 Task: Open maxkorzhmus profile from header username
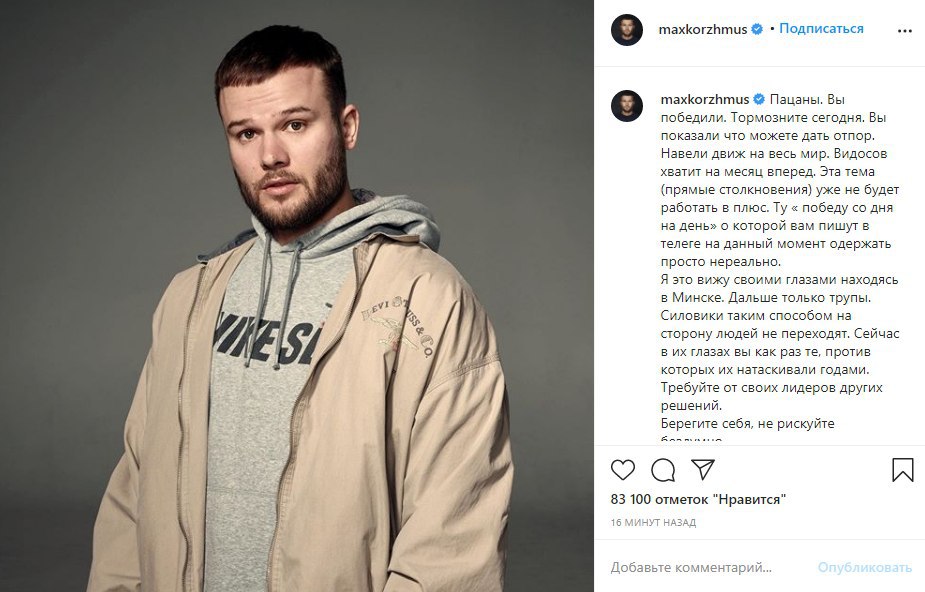(703, 29)
